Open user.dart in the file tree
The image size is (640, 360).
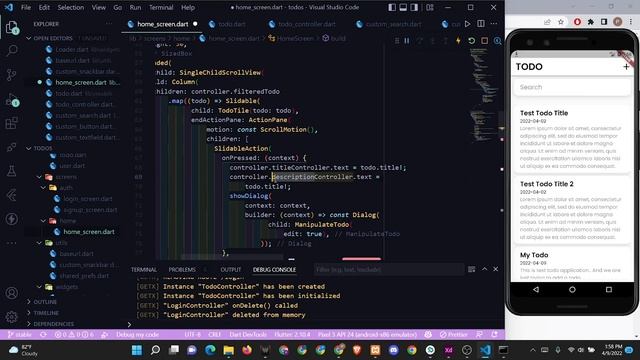pyautogui.click(x=72, y=166)
